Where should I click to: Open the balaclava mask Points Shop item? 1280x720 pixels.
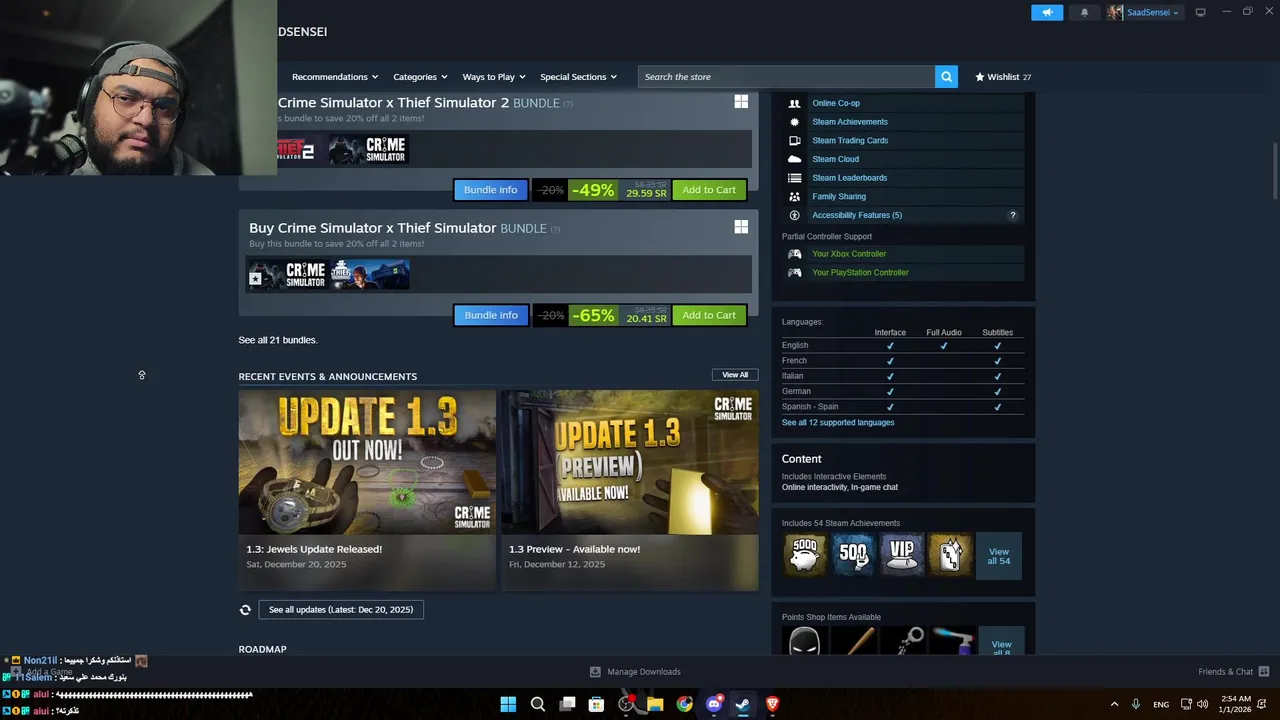pos(805,641)
